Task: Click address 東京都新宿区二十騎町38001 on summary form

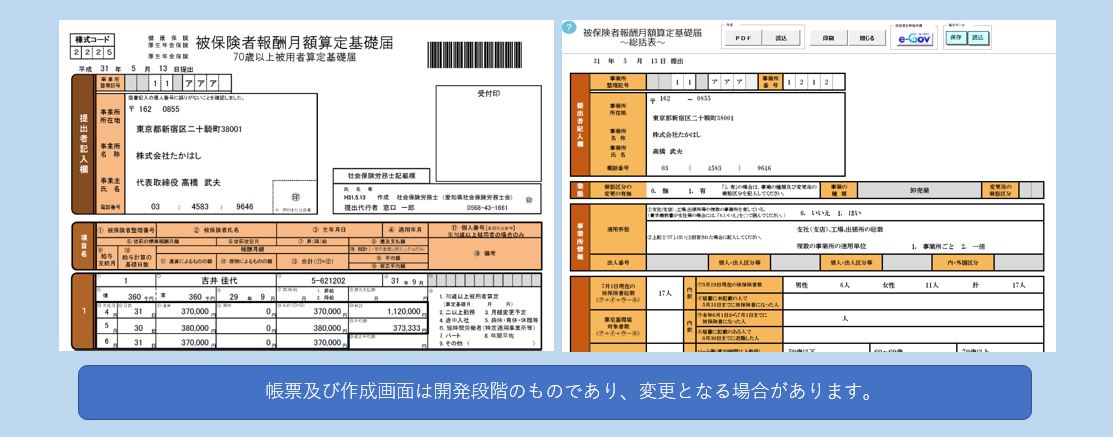Action: (x=693, y=118)
